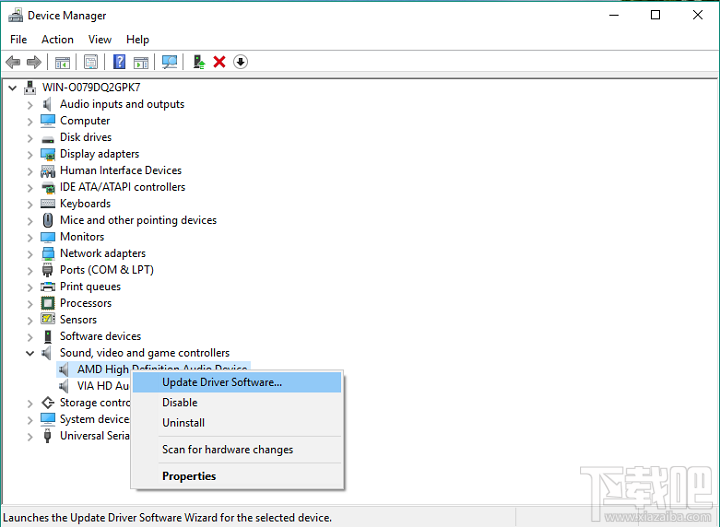Click the Processors chip icon
This screenshot has width=720, height=527.
coord(48,303)
